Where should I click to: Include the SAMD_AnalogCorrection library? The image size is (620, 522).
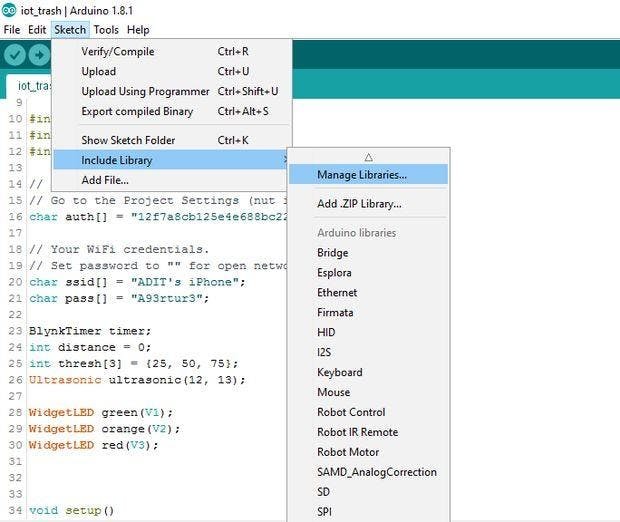[369, 472]
